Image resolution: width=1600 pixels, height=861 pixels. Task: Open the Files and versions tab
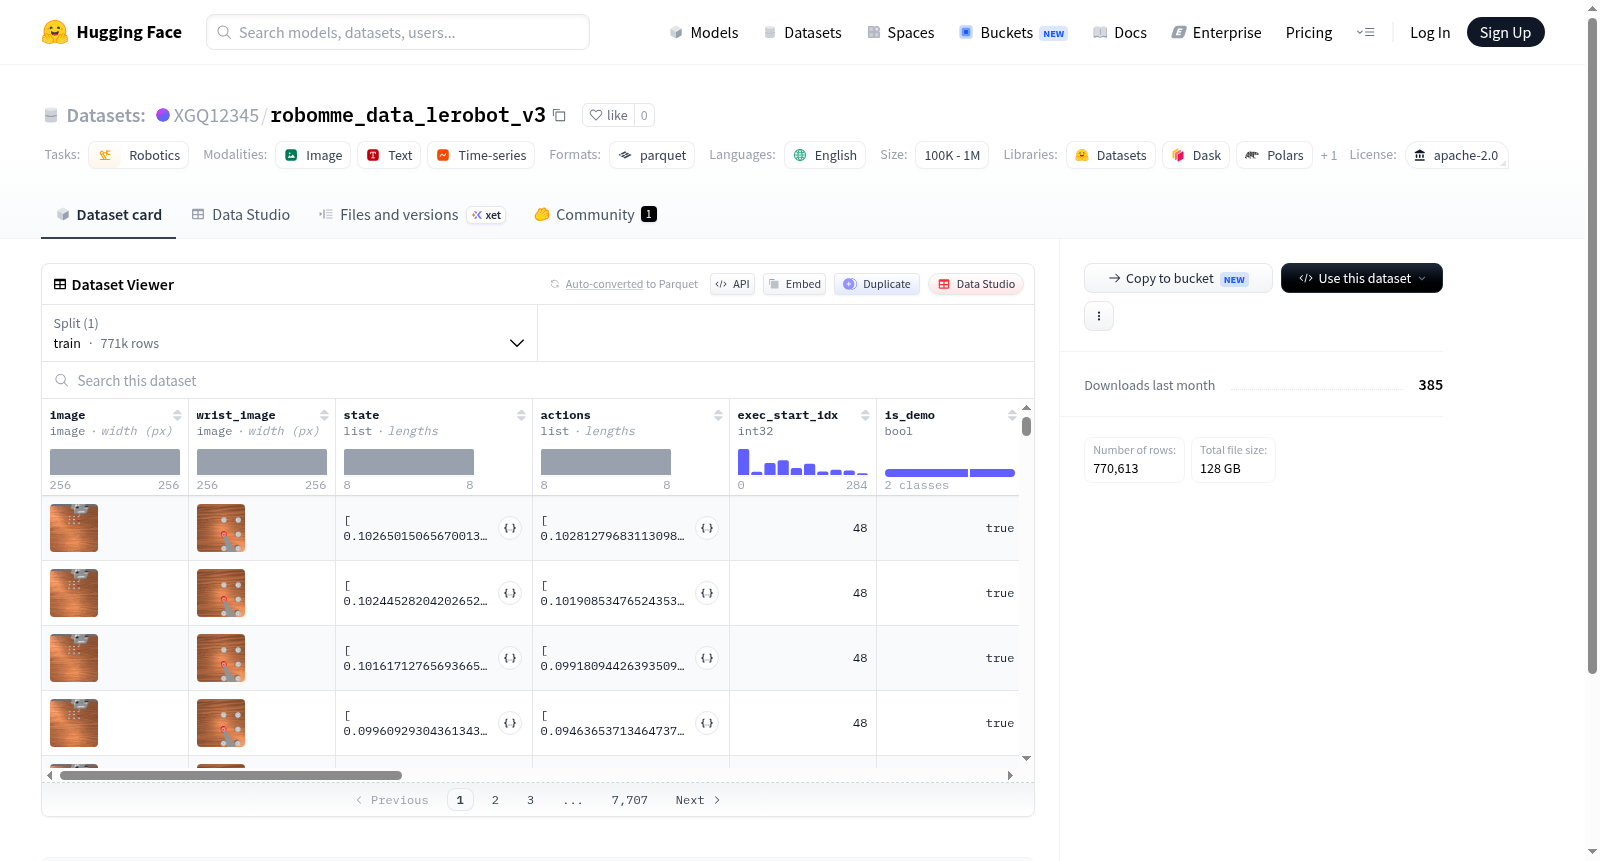click(412, 214)
